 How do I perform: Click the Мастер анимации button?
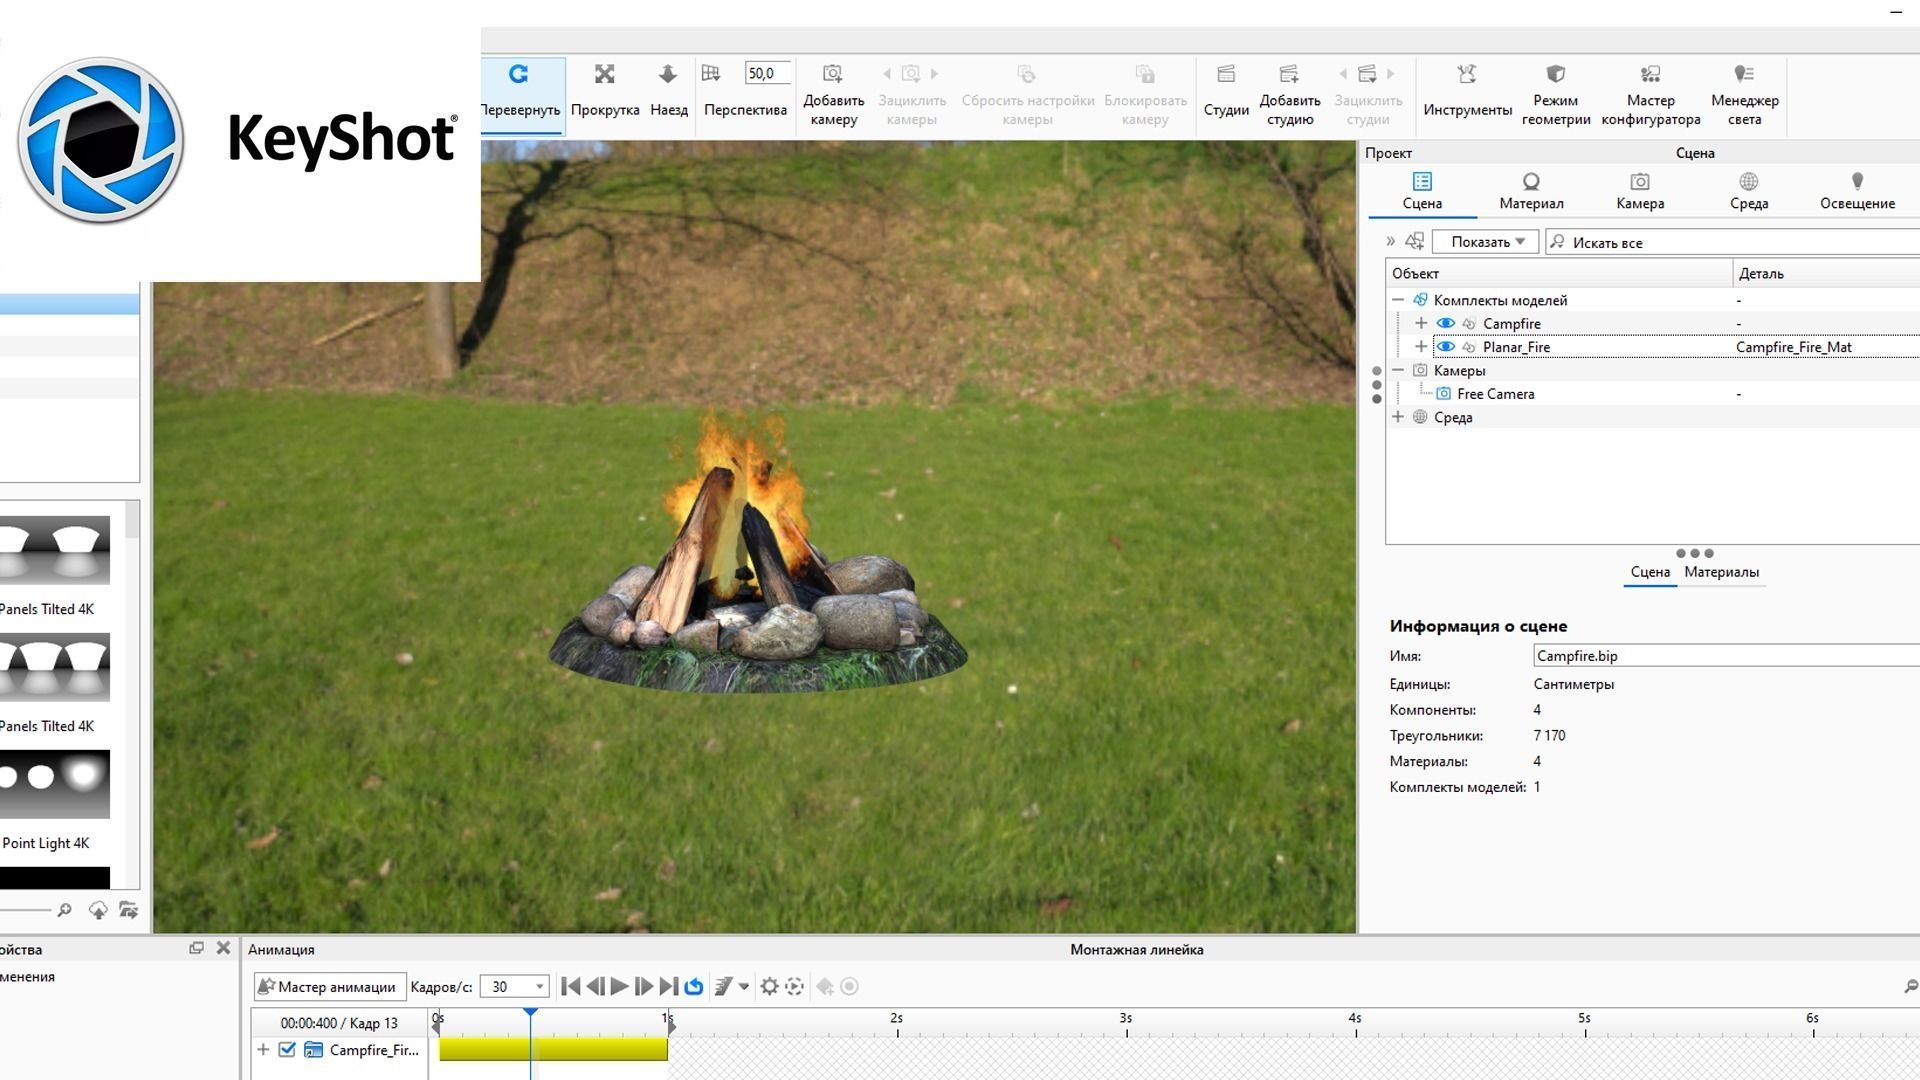(x=328, y=986)
